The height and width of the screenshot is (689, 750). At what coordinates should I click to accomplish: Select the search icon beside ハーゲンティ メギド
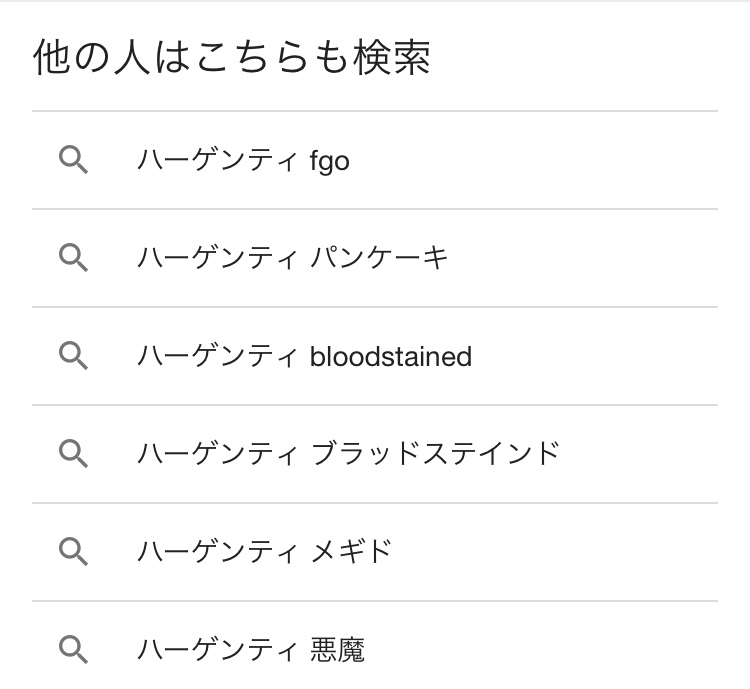point(74,551)
